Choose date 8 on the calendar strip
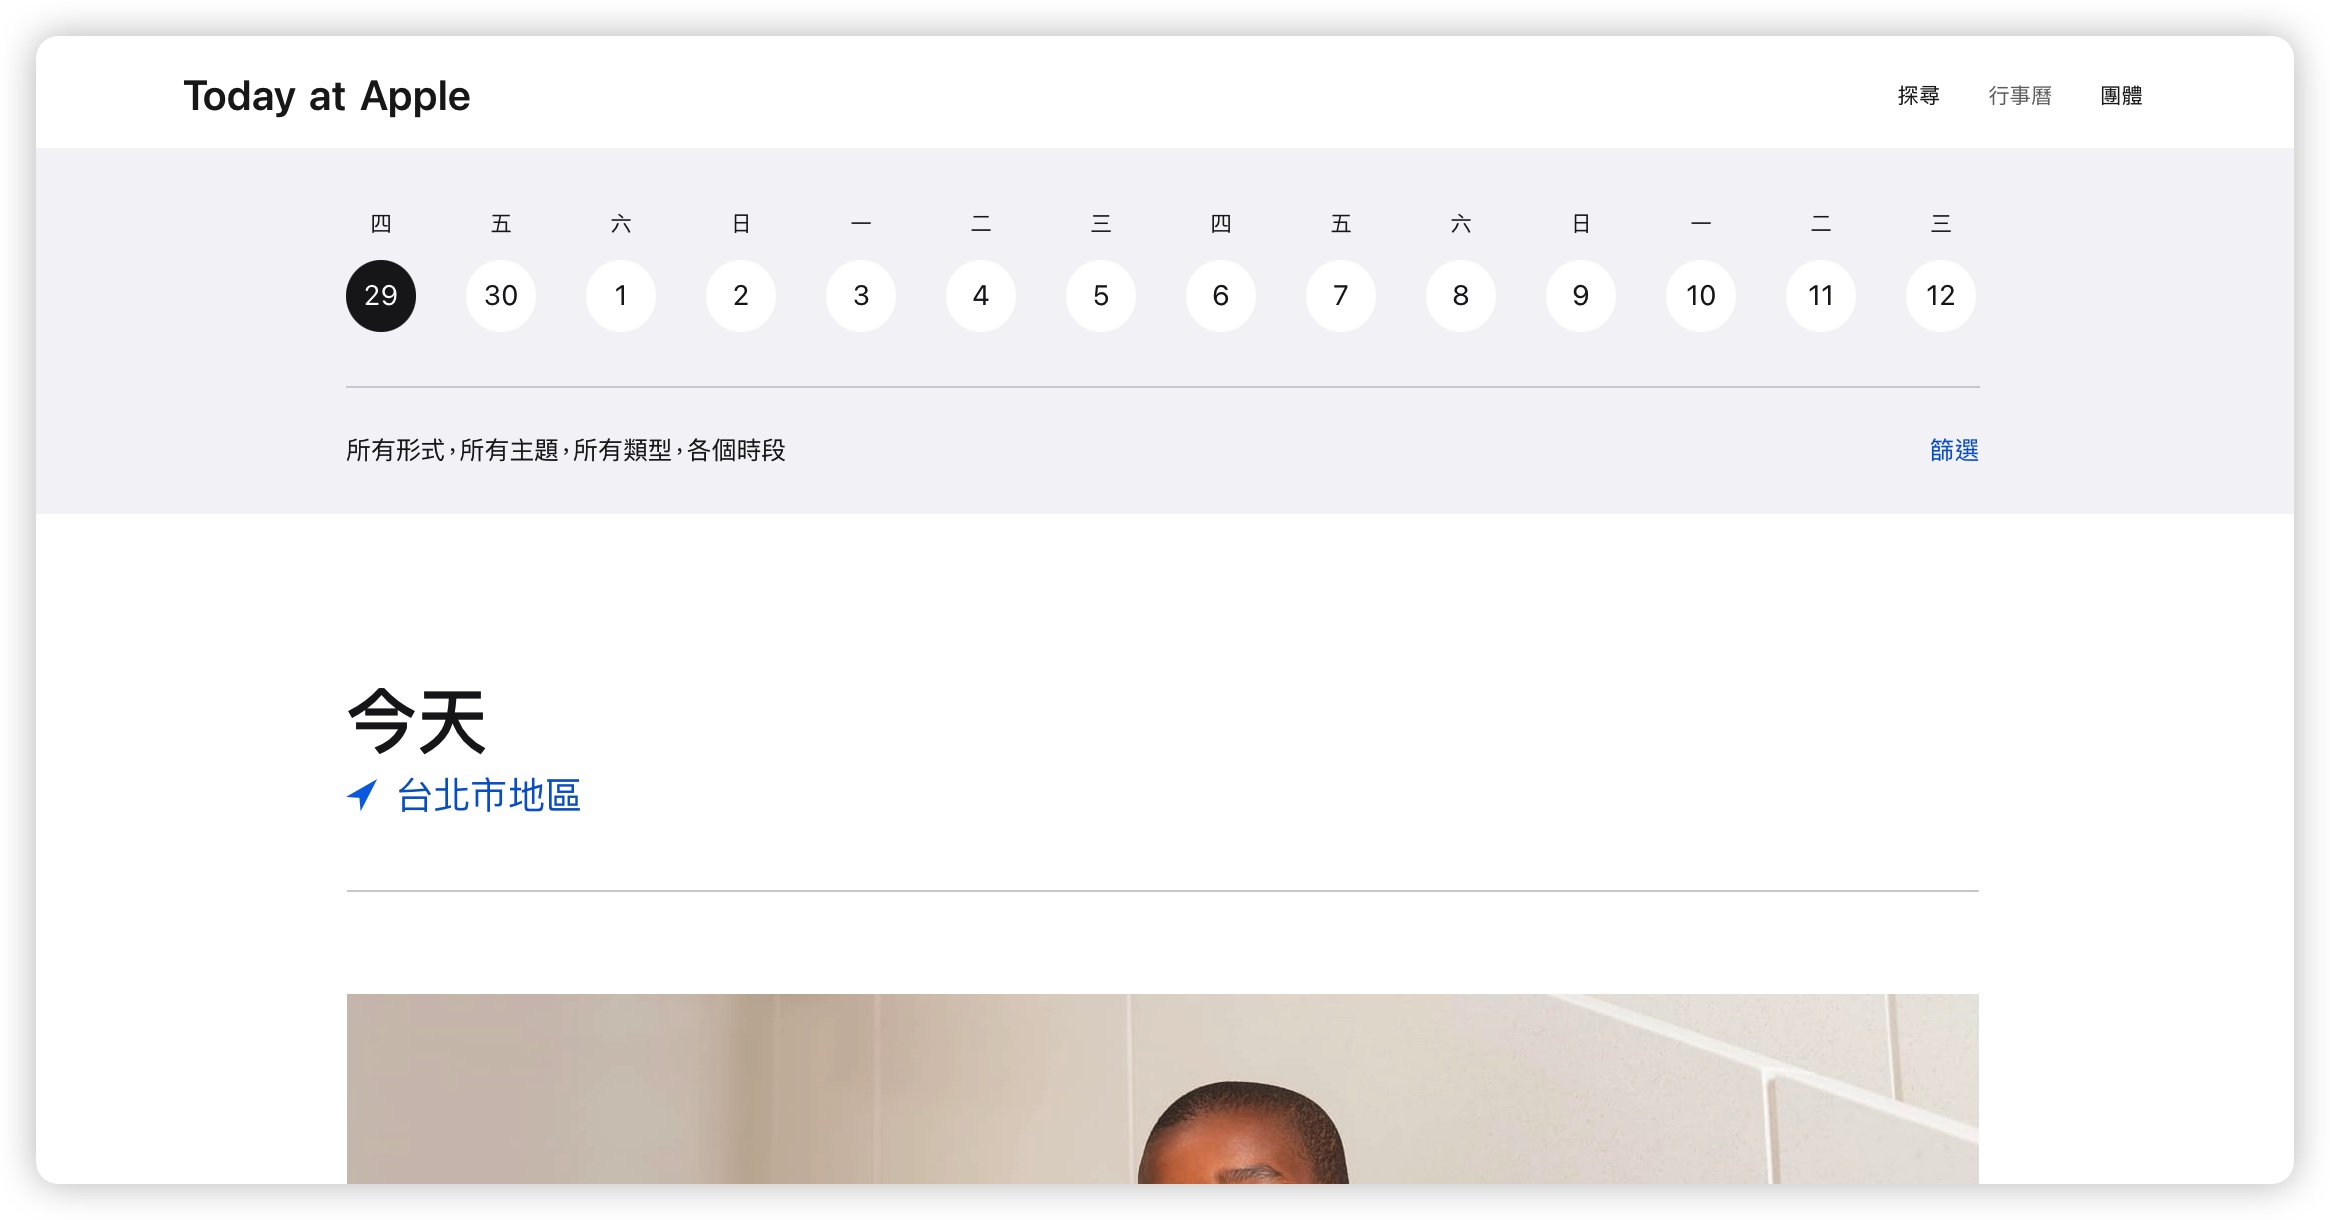This screenshot has width=2330, height=1220. (x=1461, y=296)
